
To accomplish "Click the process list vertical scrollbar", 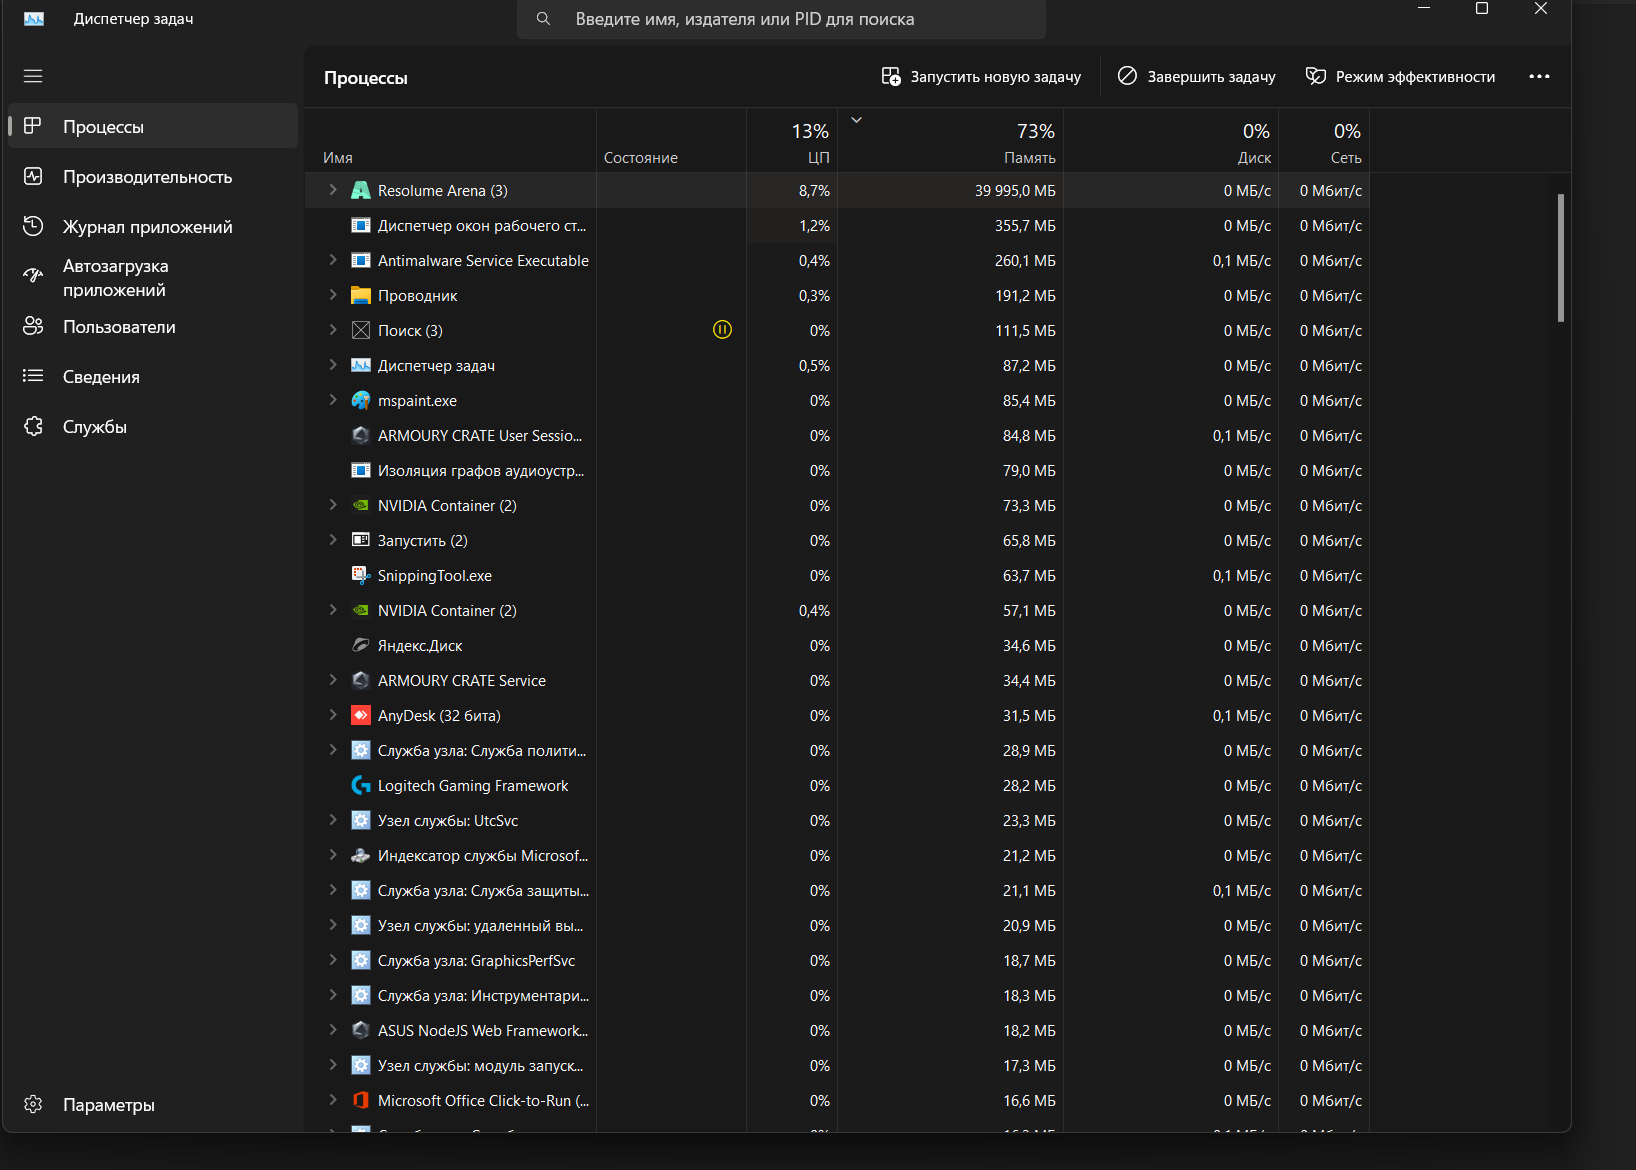I will (x=1560, y=258).
